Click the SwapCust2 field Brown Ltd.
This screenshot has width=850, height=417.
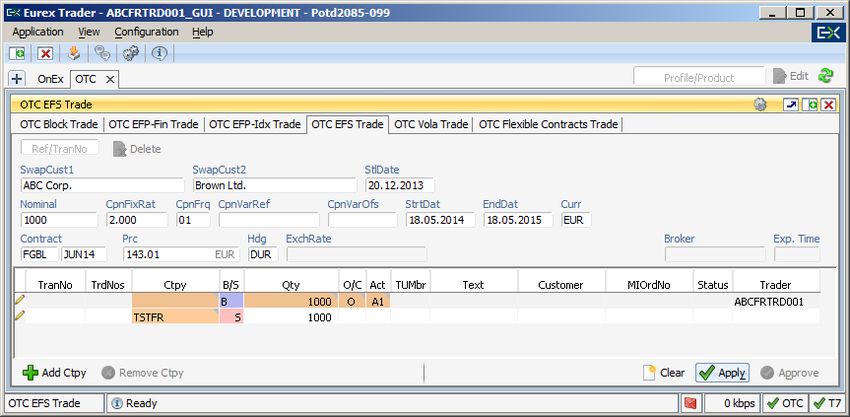(275, 185)
